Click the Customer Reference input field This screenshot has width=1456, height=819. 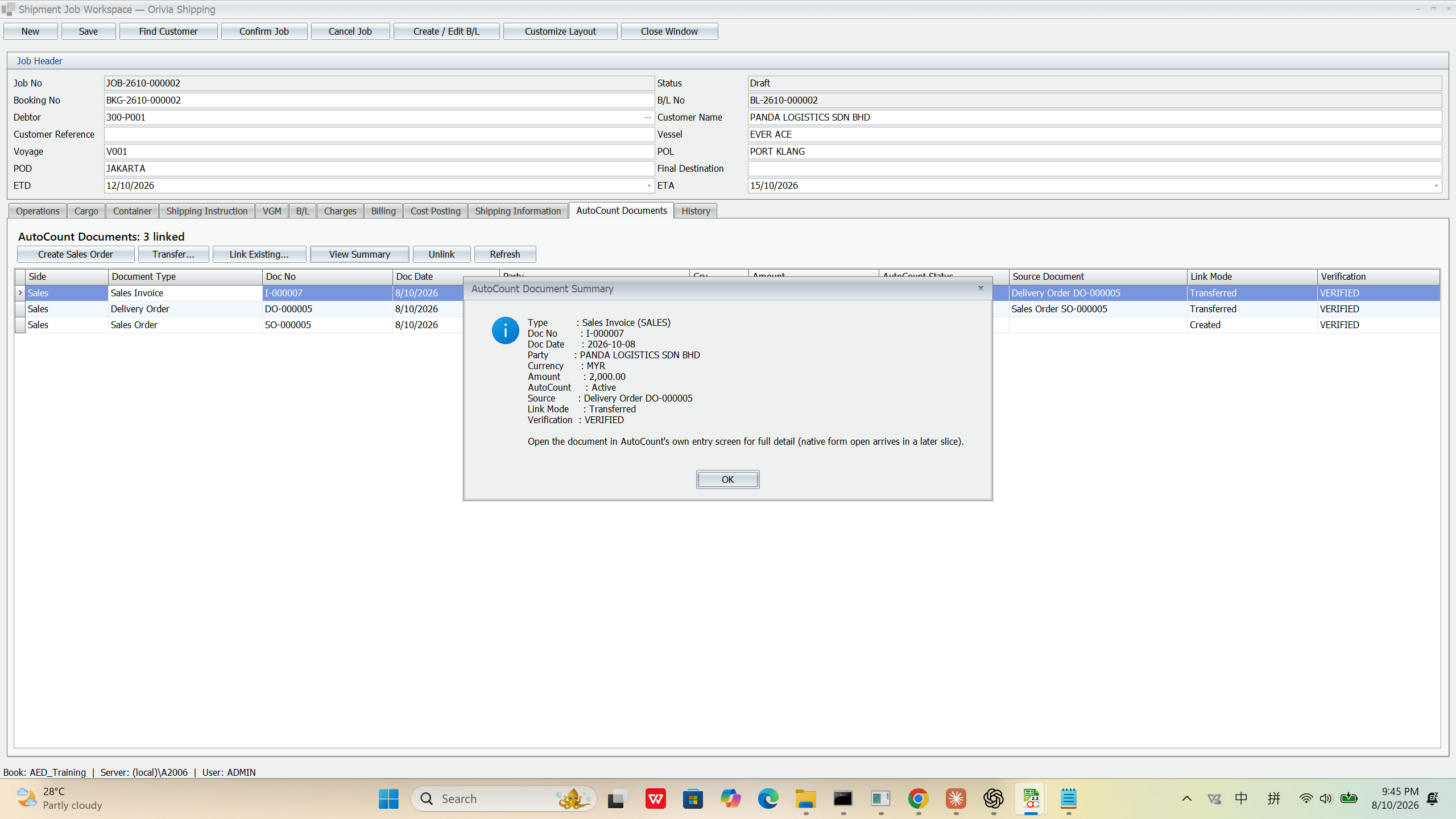coord(379,134)
